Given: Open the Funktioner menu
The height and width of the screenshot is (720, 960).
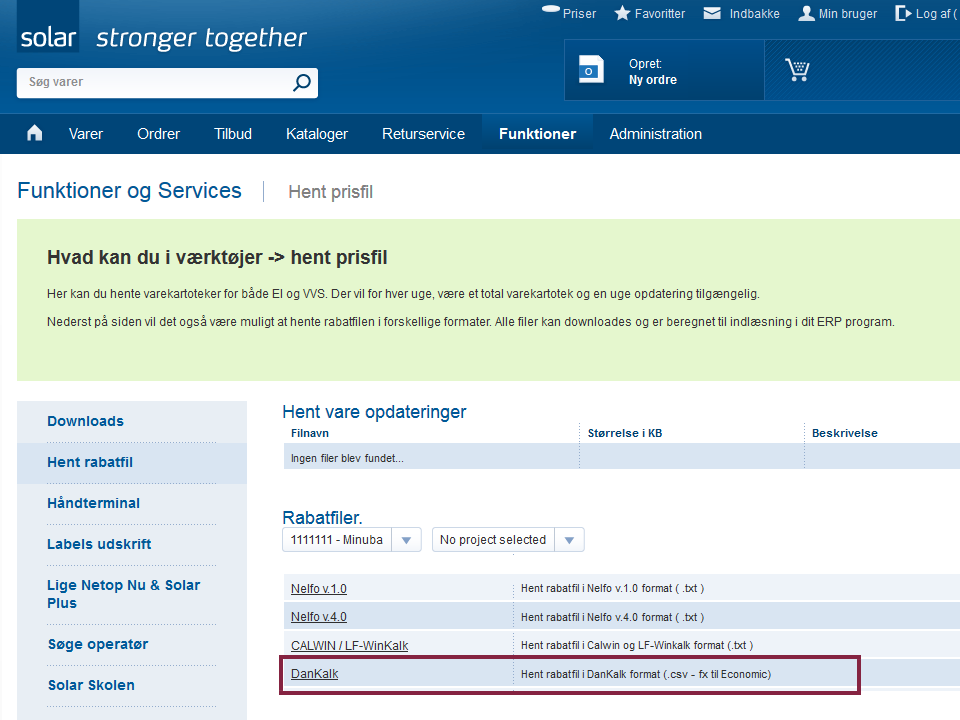Looking at the screenshot, I should point(537,134).
